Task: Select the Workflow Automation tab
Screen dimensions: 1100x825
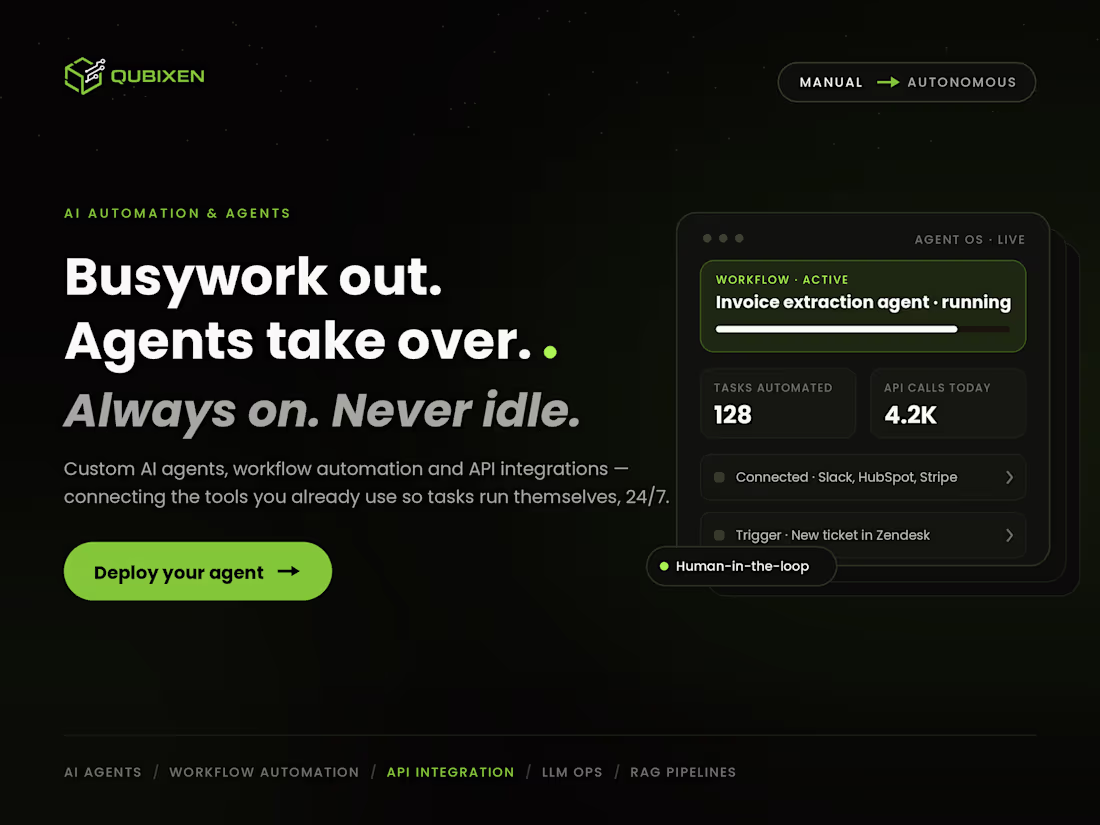Action: (264, 772)
